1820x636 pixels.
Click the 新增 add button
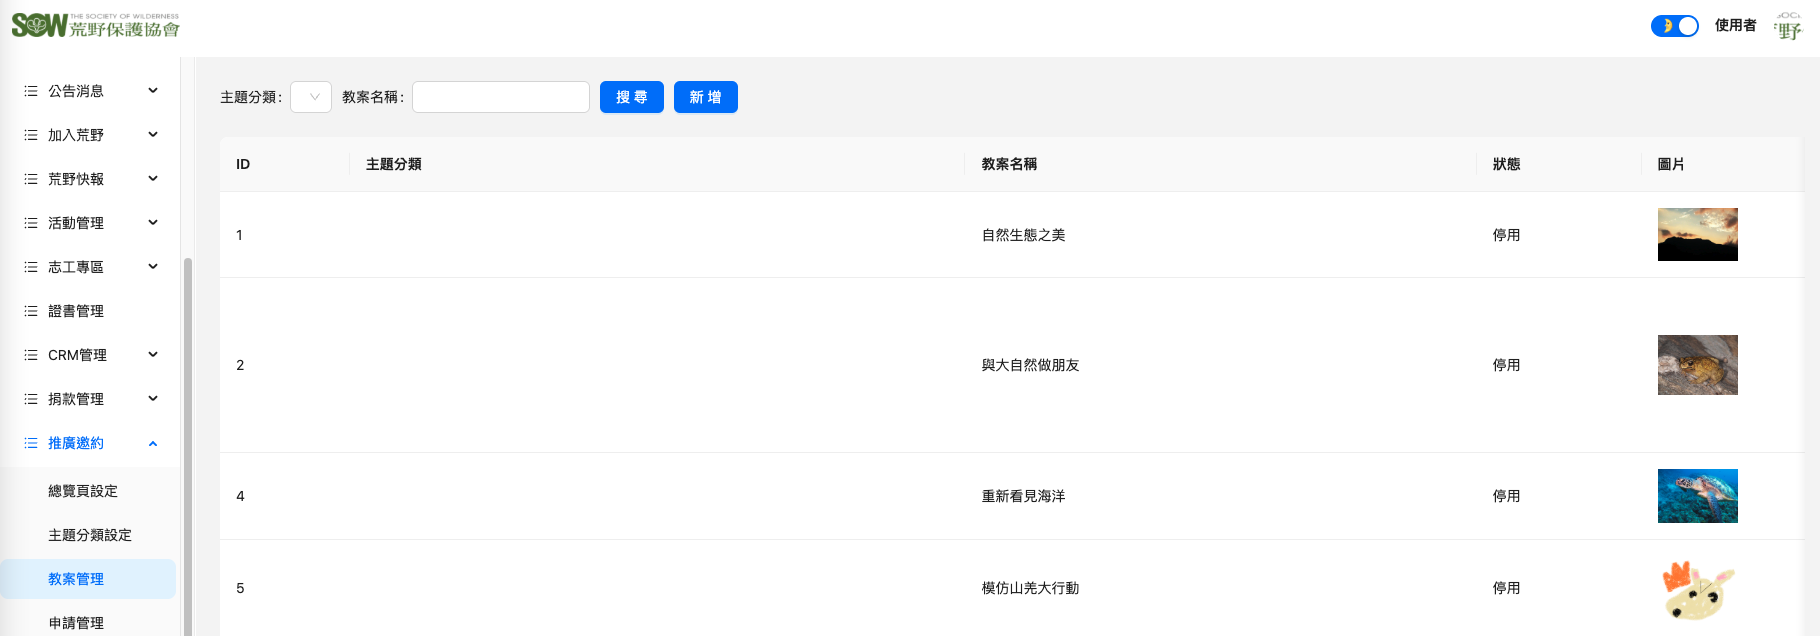click(705, 97)
